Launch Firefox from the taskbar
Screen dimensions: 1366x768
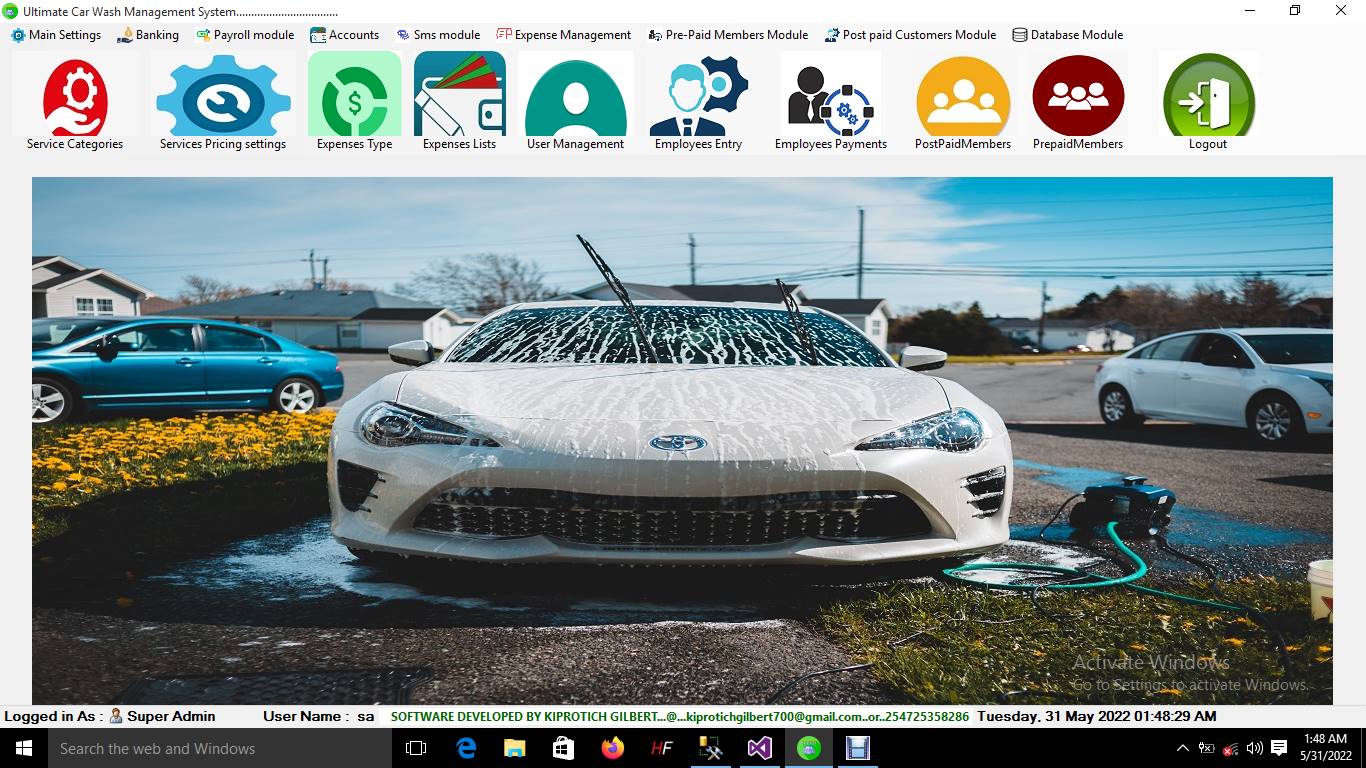pos(612,748)
